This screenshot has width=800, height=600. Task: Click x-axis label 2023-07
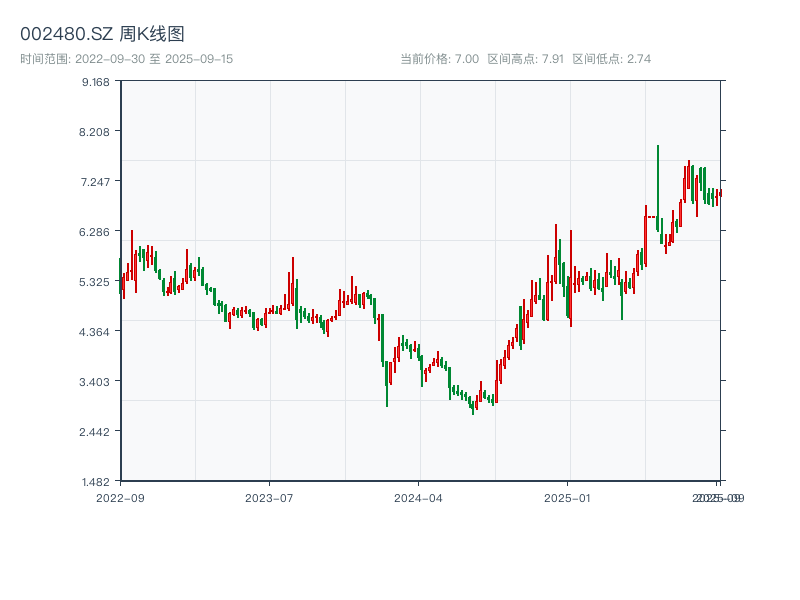click(269, 498)
